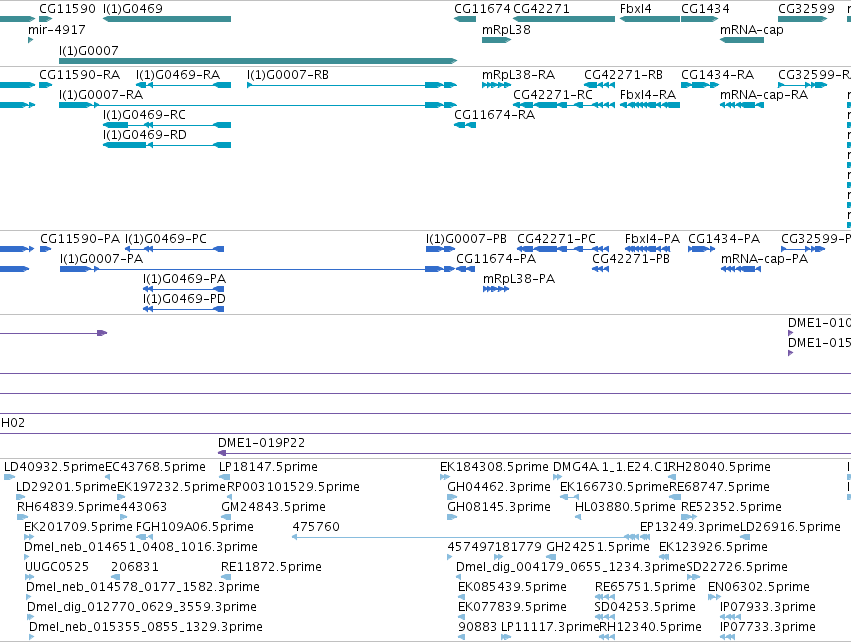Screen dimensions: 851x642
Task: Click the CG11674 gene label
Action: tap(482, 9)
